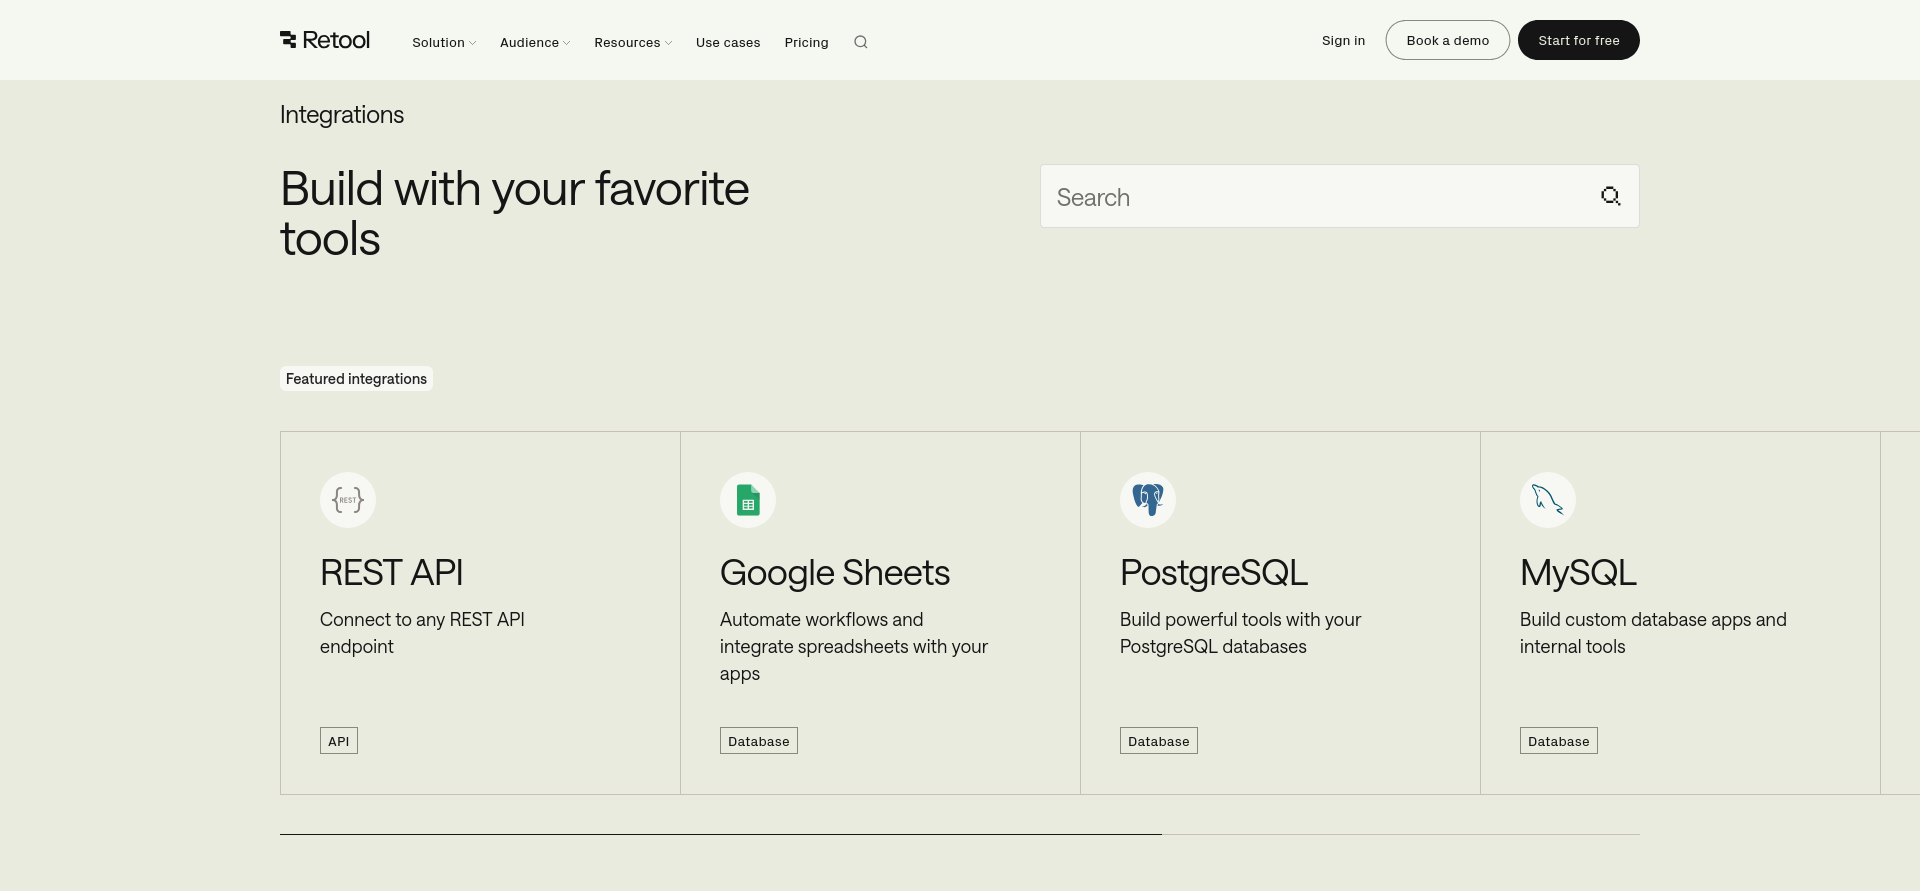
Task: Click the Database tag on MySQL card
Action: coord(1559,741)
